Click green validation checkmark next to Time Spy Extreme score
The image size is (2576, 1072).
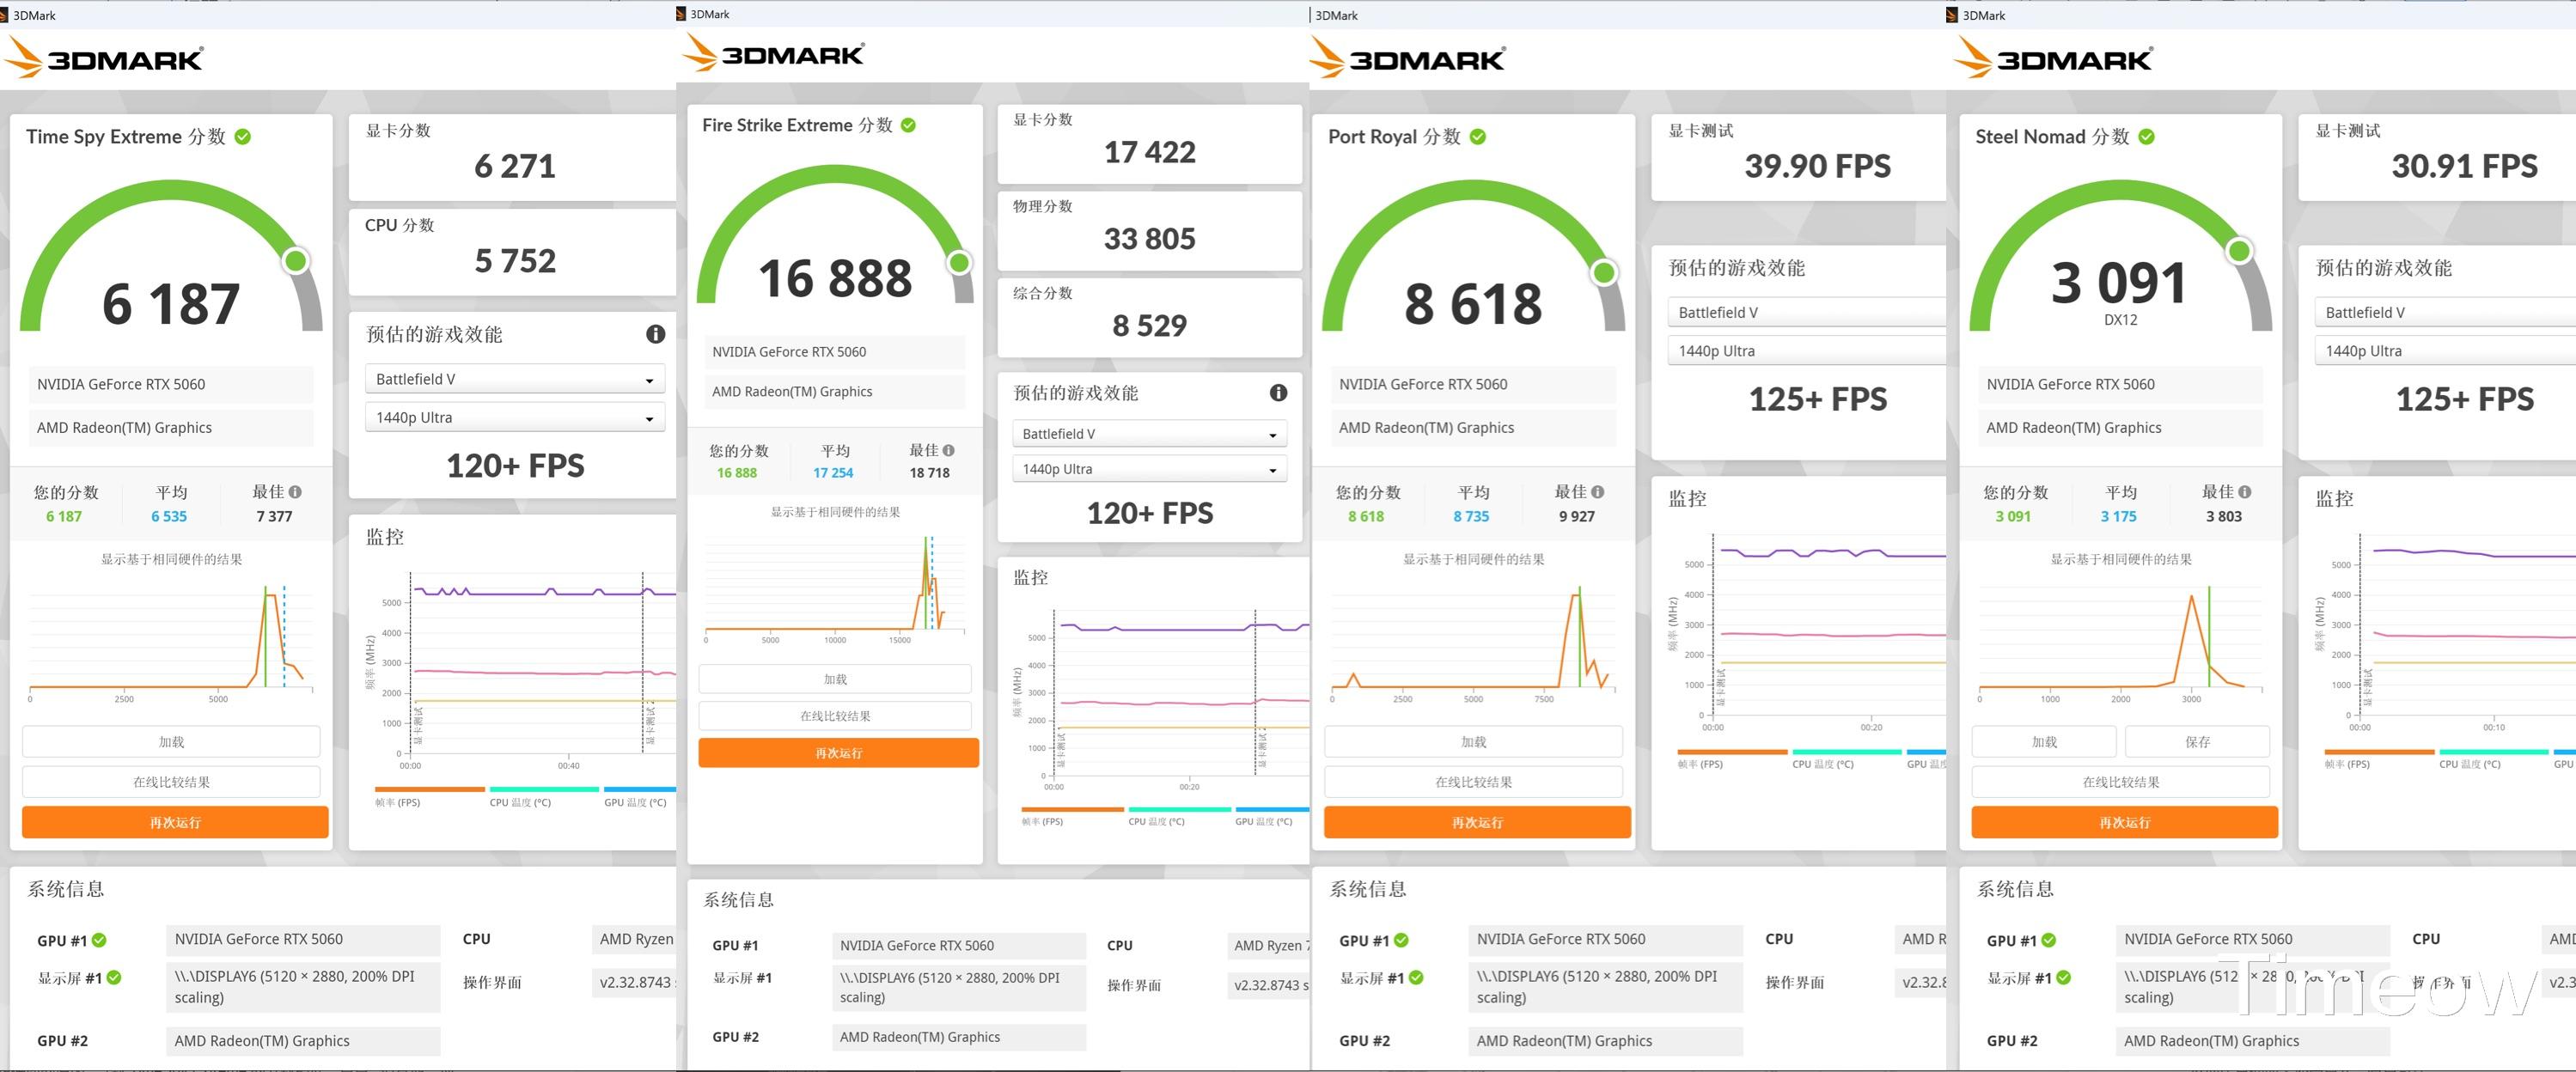pos(243,137)
